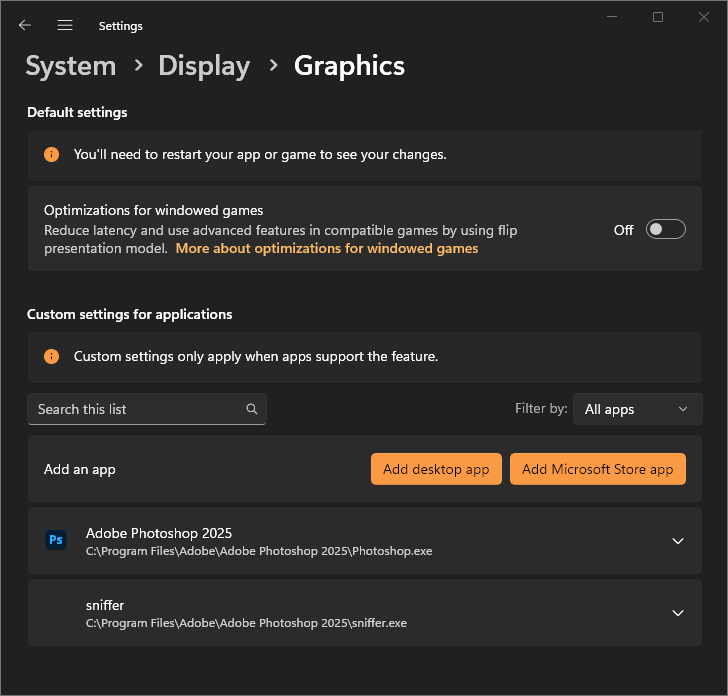Screen dimensions: 728x696
Task: Expand the Adobe Photoshop 2025 entry
Action: 677,541
